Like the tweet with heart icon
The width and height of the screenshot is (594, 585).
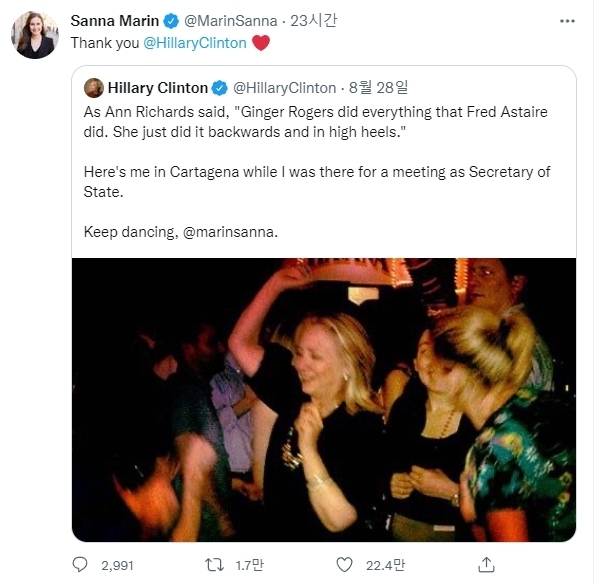[344, 565]
